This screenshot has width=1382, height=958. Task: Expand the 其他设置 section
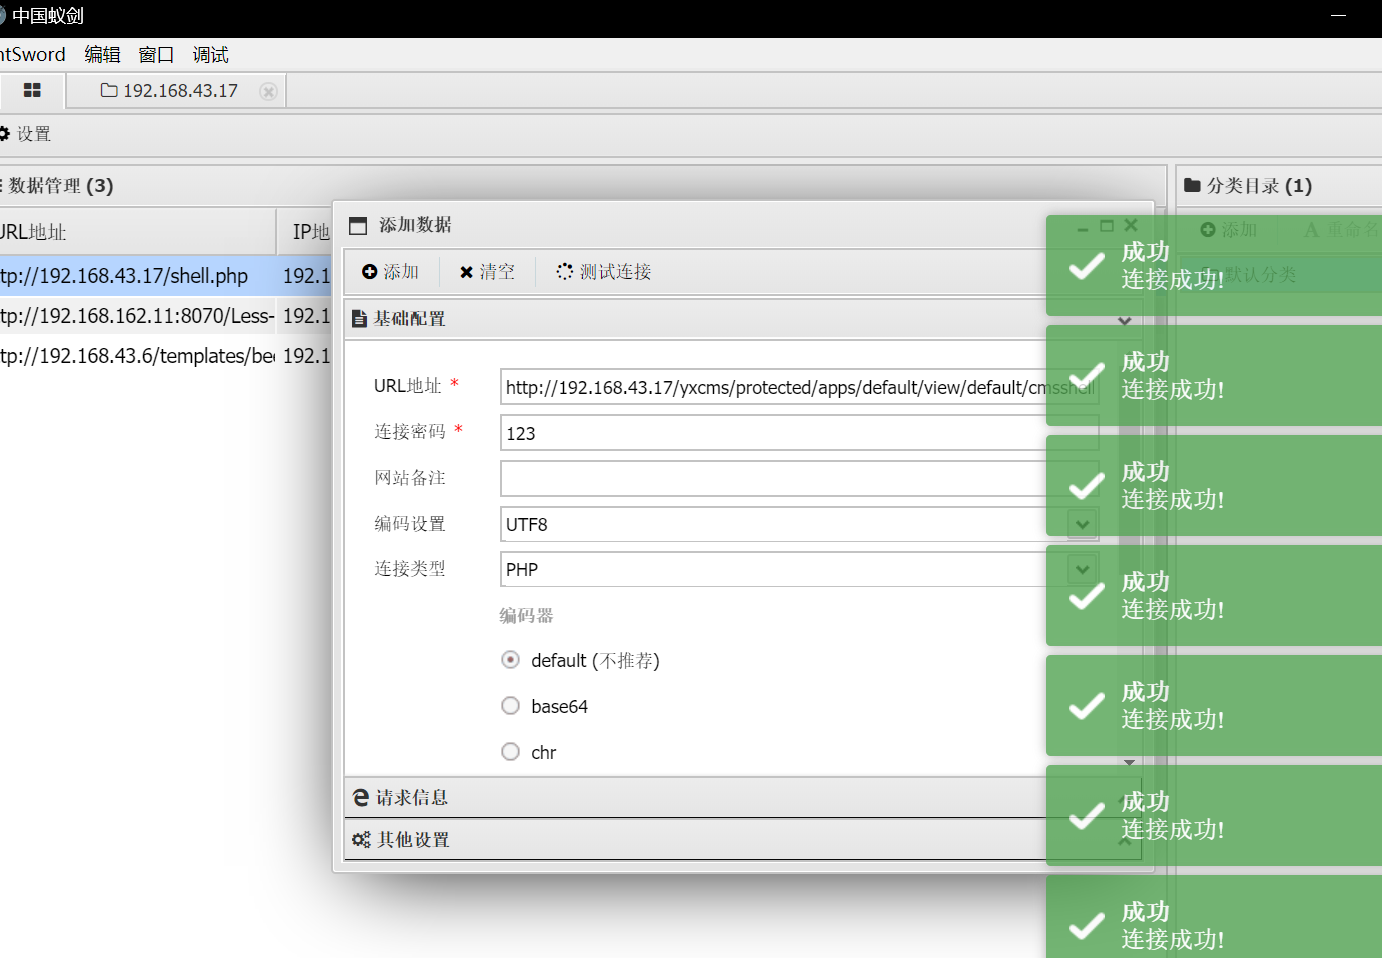[x=743, y=840]
